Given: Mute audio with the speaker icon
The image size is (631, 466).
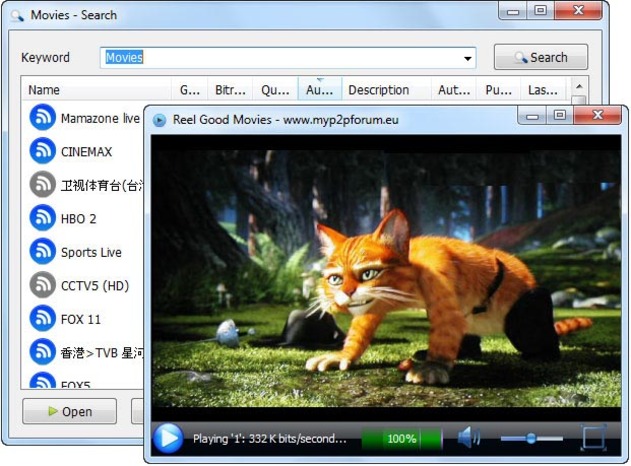Looking at the screenshot, I should click(469, 437).
